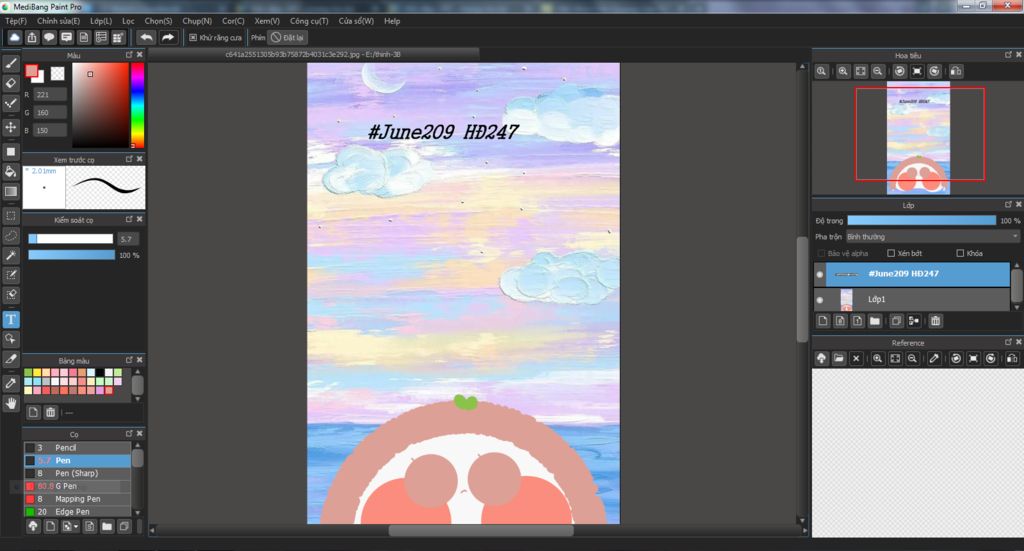Select the Hand pan tool

[x=11, y=403]
